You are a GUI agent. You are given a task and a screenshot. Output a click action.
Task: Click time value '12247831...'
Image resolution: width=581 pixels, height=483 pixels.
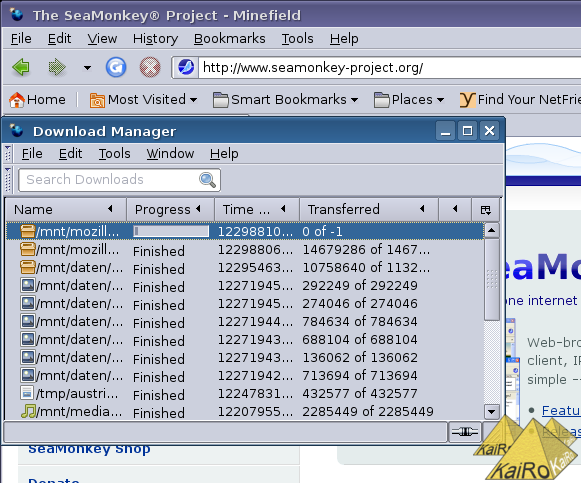[255, 393]
